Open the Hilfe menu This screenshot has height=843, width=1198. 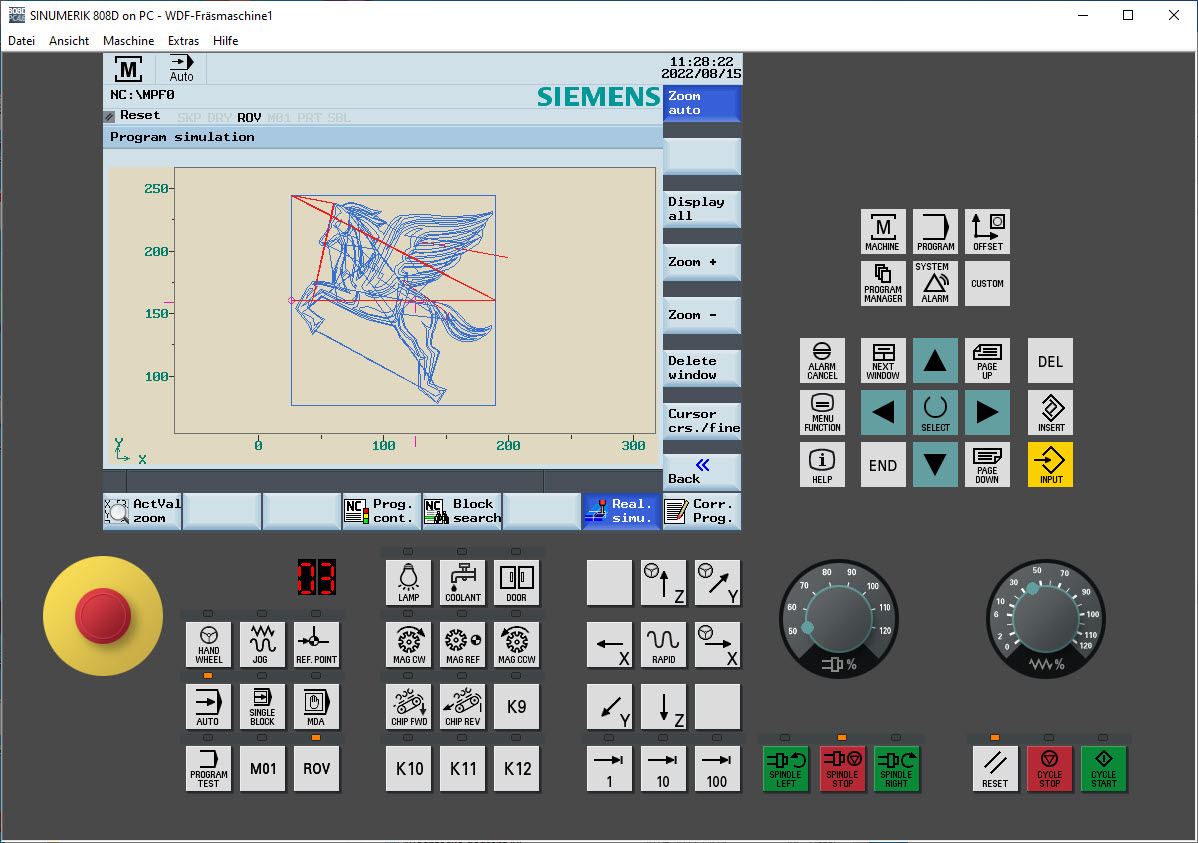tap(225, 41)
